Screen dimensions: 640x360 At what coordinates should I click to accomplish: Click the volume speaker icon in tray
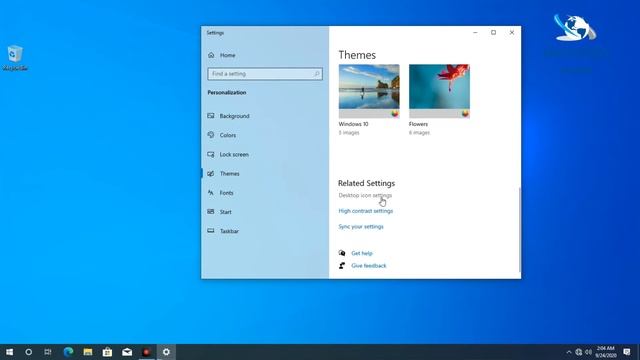(588, 352)
